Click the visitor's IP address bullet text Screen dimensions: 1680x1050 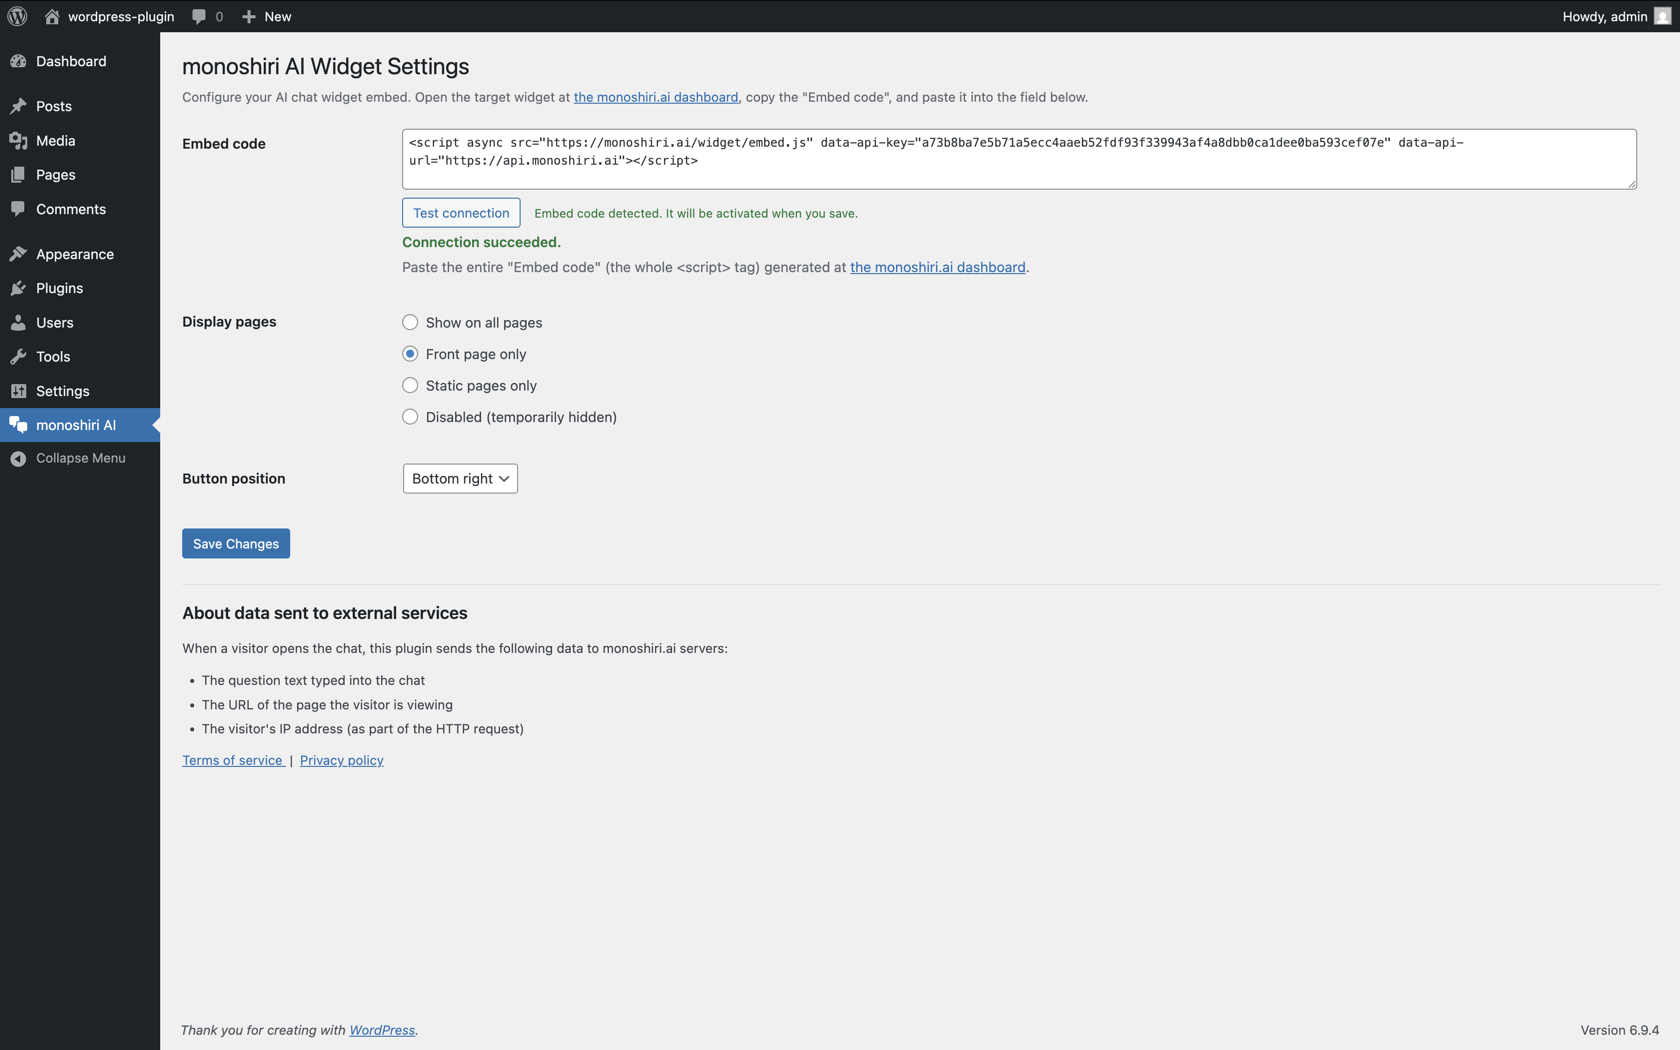point(363,729)
